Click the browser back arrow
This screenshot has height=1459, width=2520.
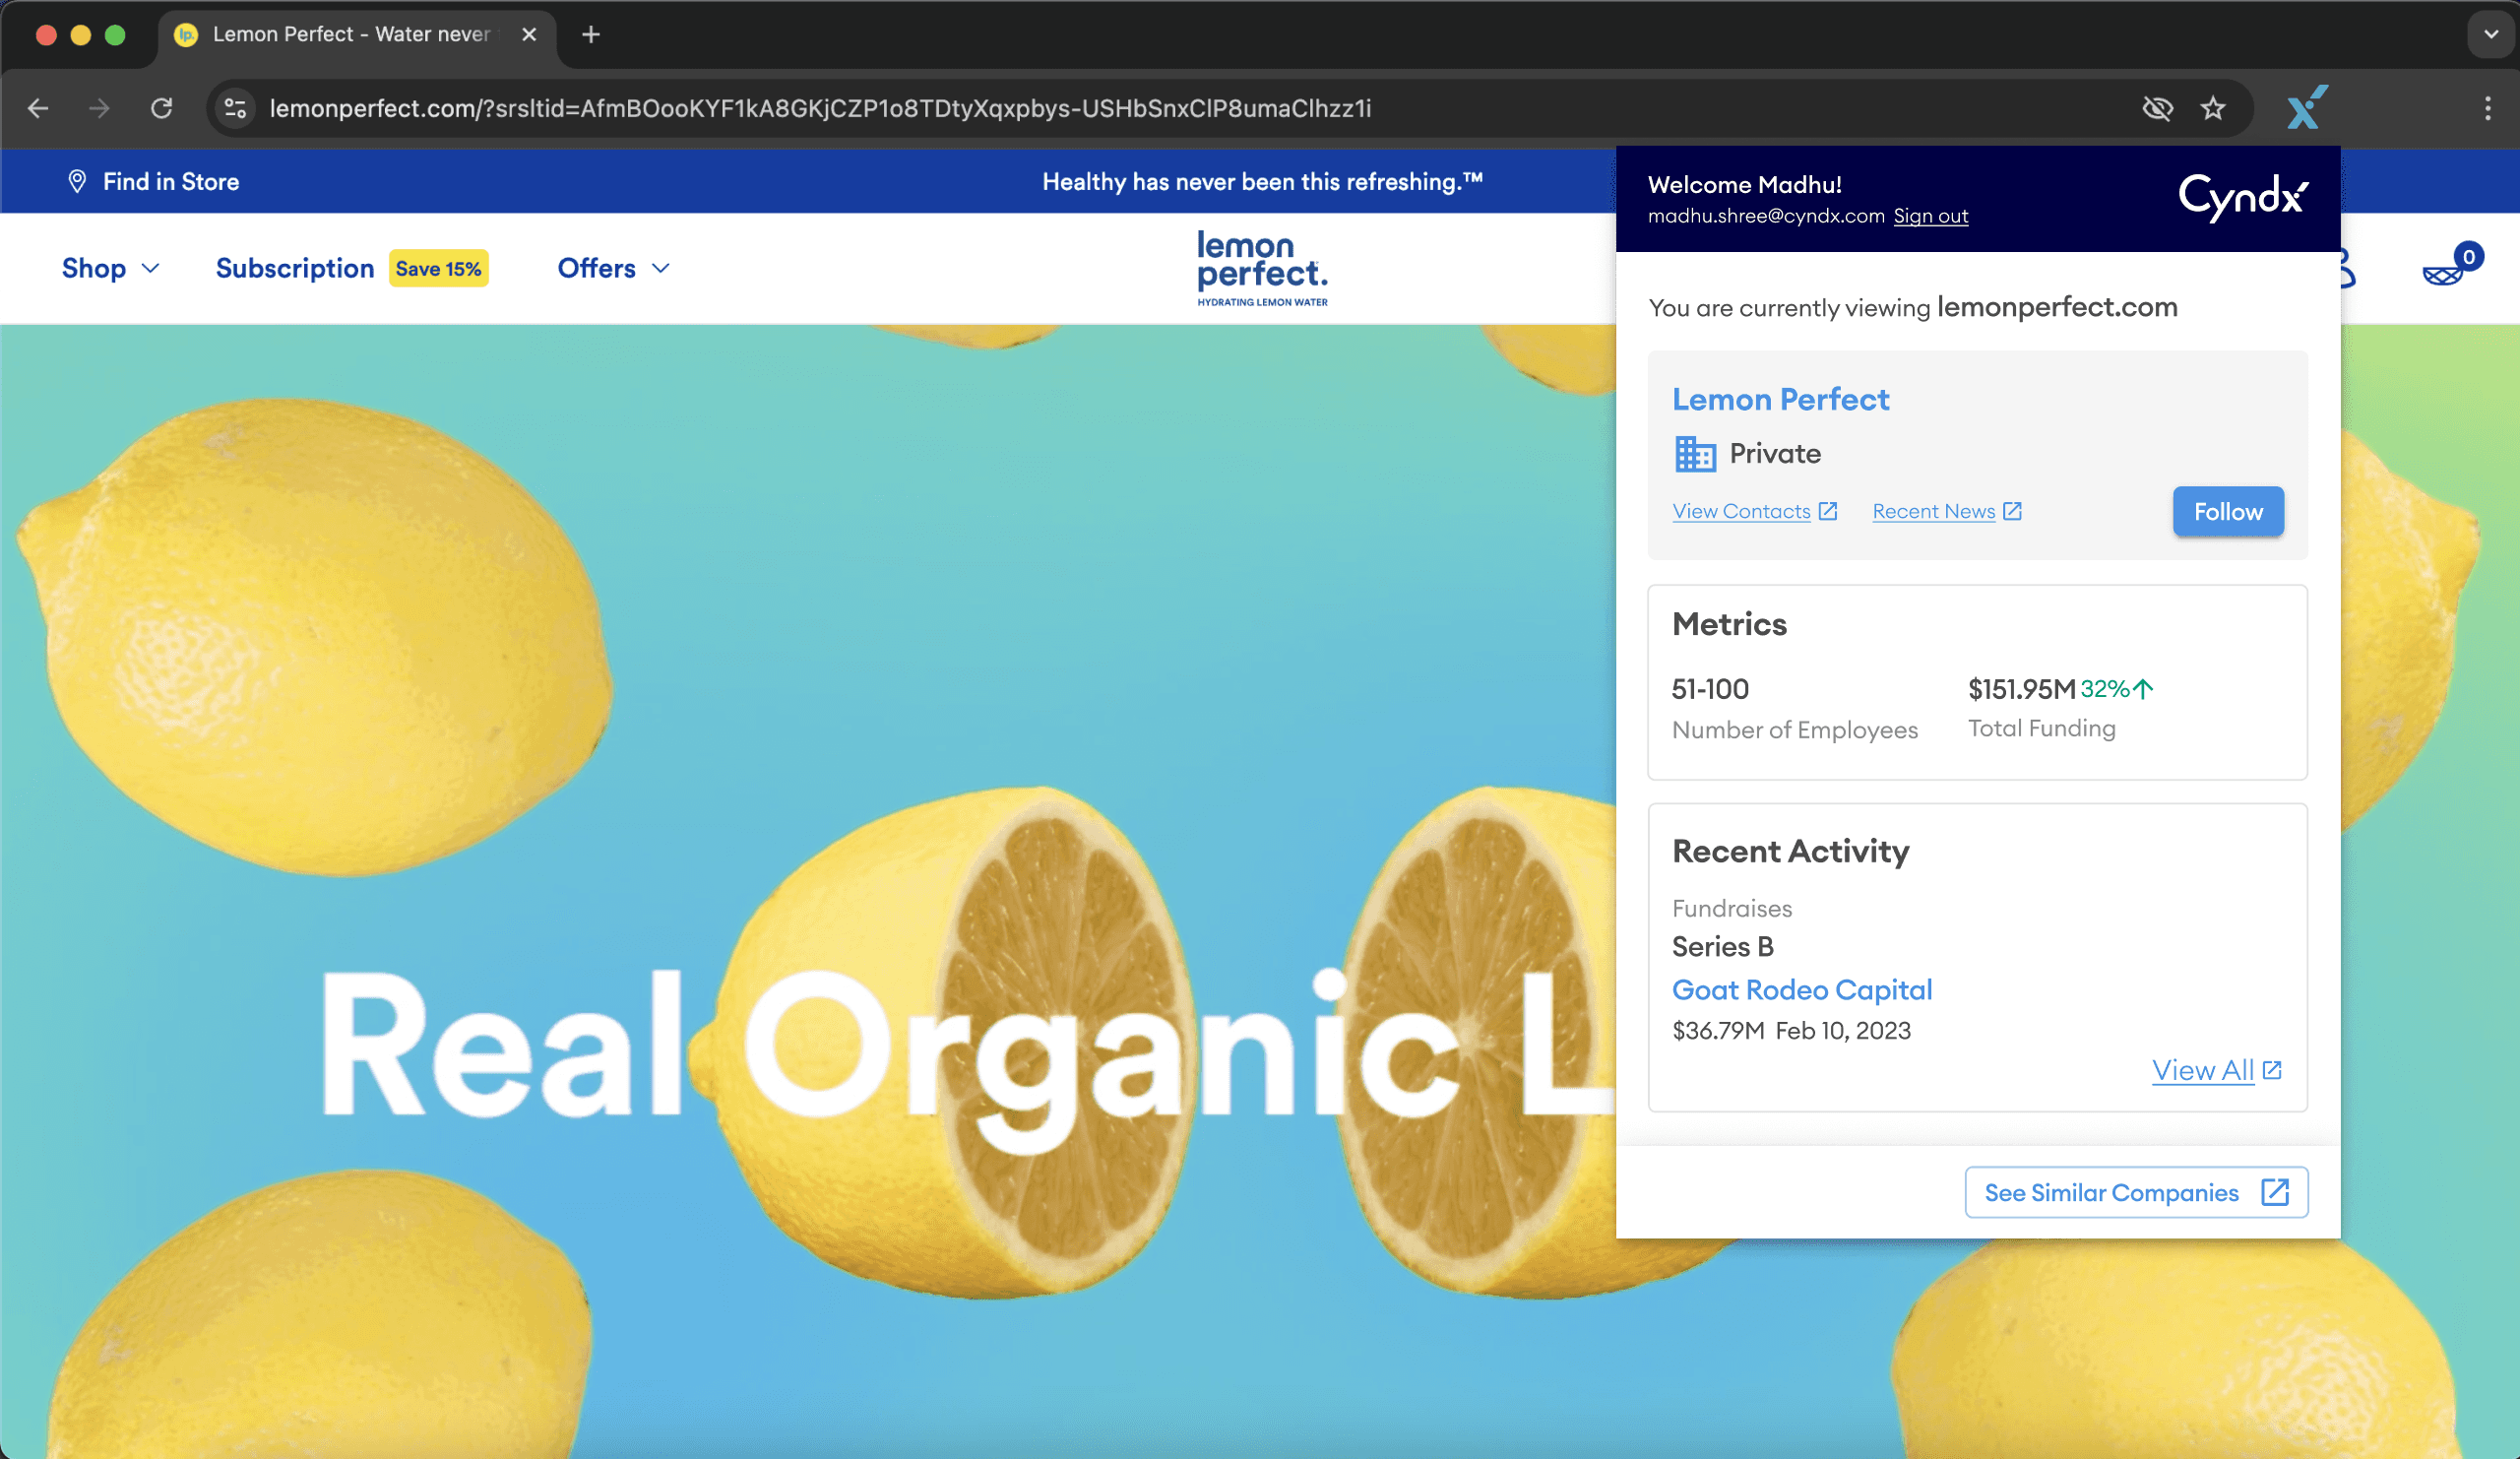38,108
